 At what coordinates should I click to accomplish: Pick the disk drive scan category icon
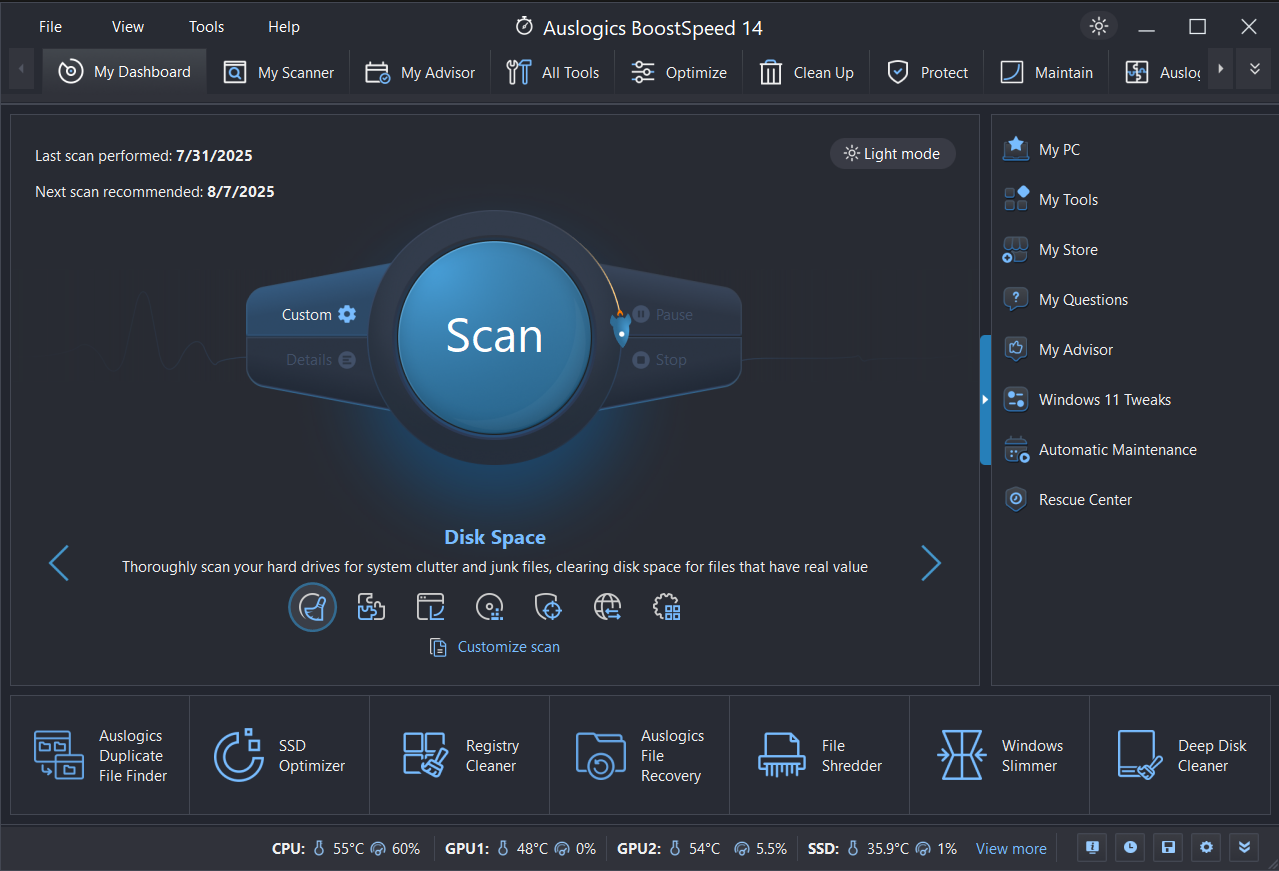[x=489, y=607]
